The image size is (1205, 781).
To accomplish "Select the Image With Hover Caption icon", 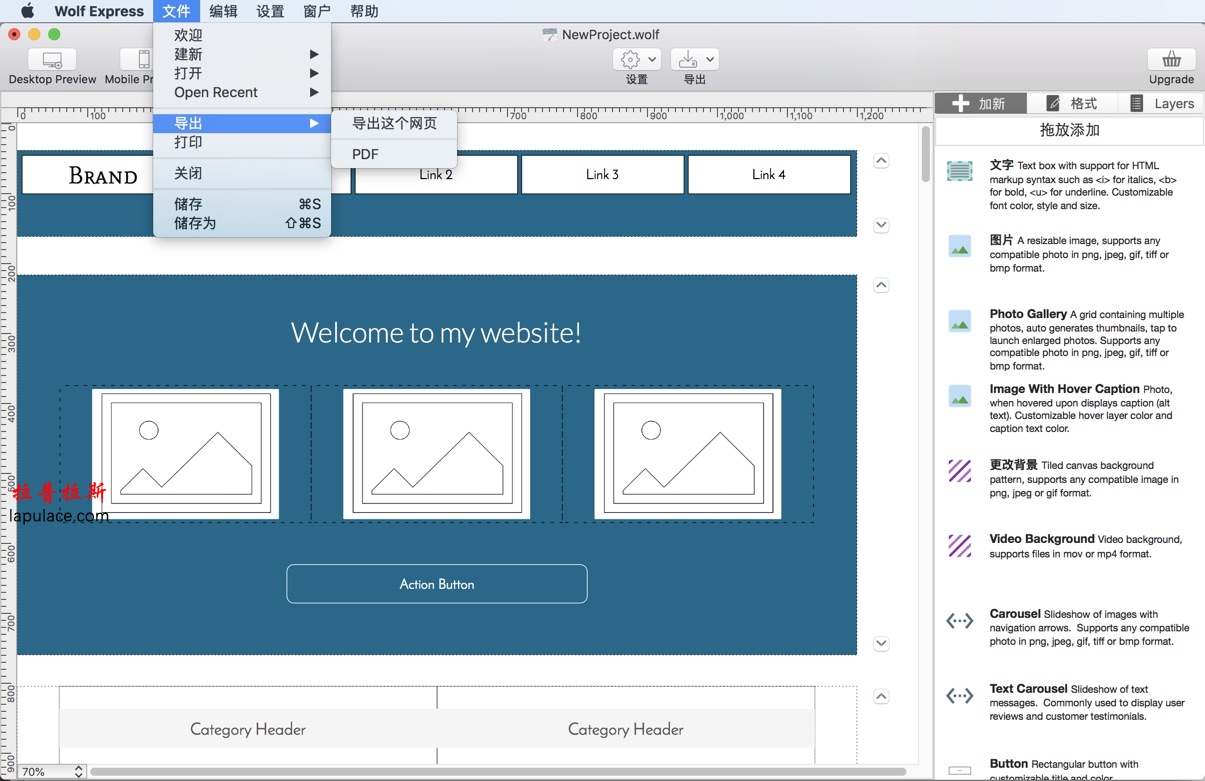I will point(959,395).
